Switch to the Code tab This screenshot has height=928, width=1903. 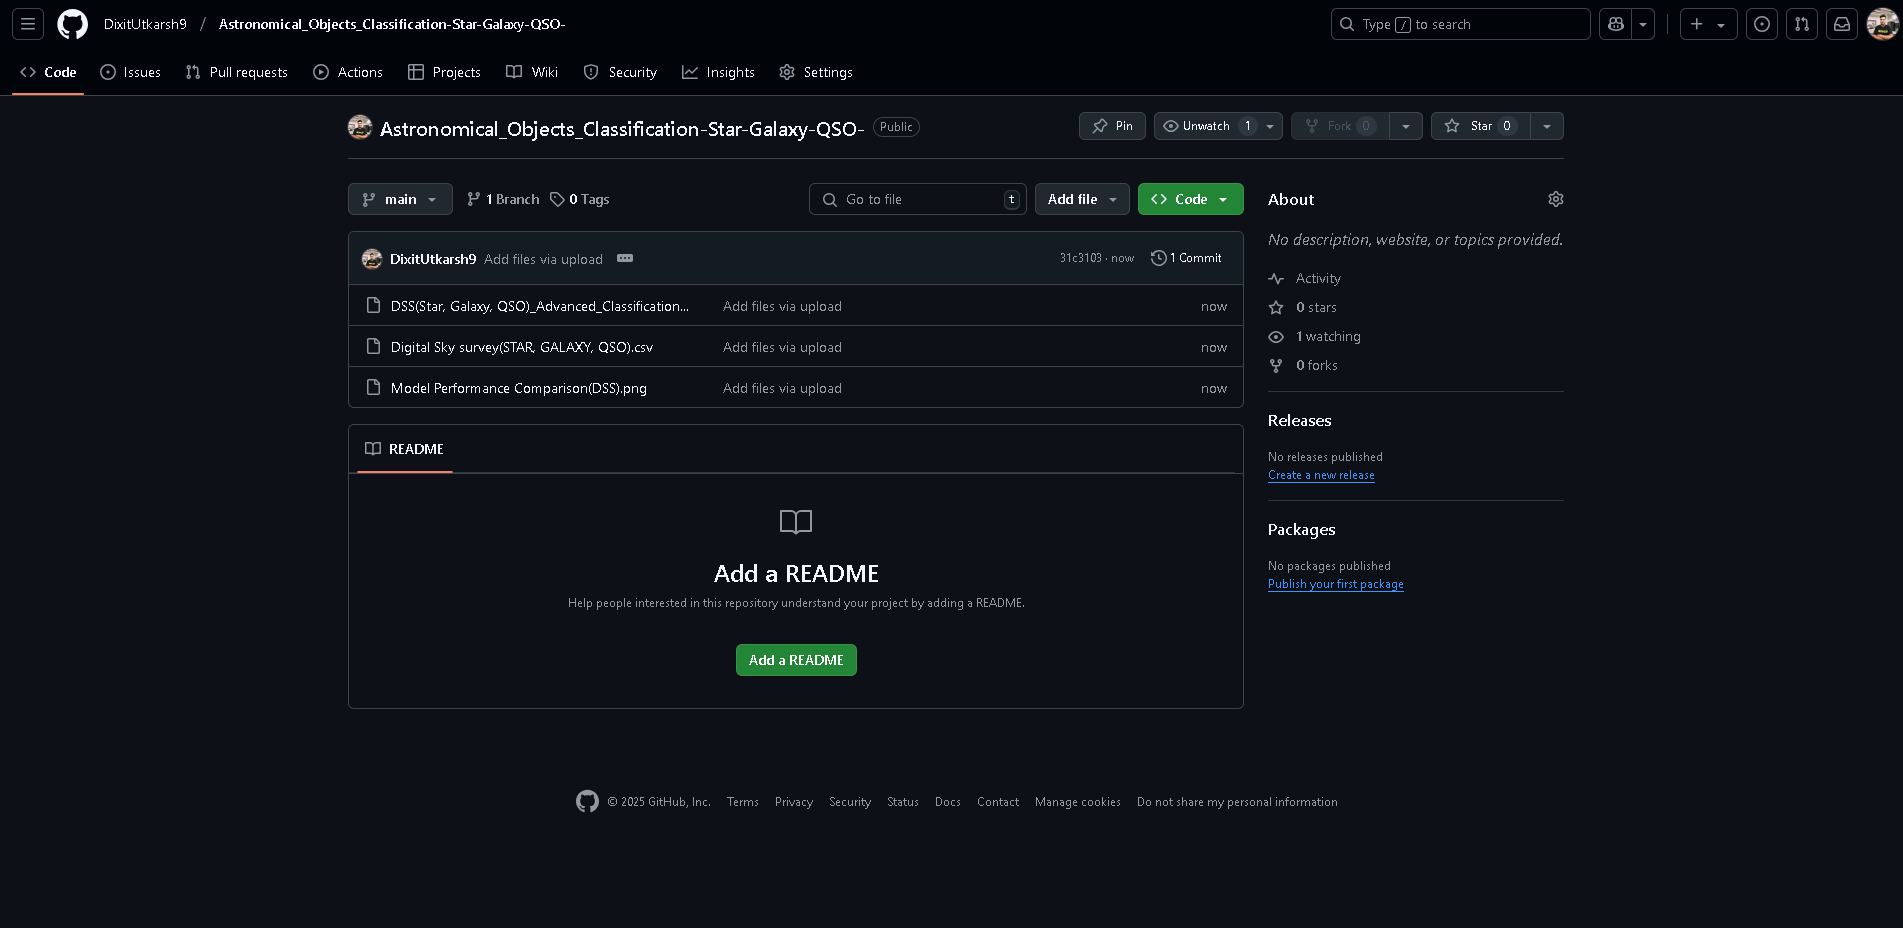click(x=48, y=72)
